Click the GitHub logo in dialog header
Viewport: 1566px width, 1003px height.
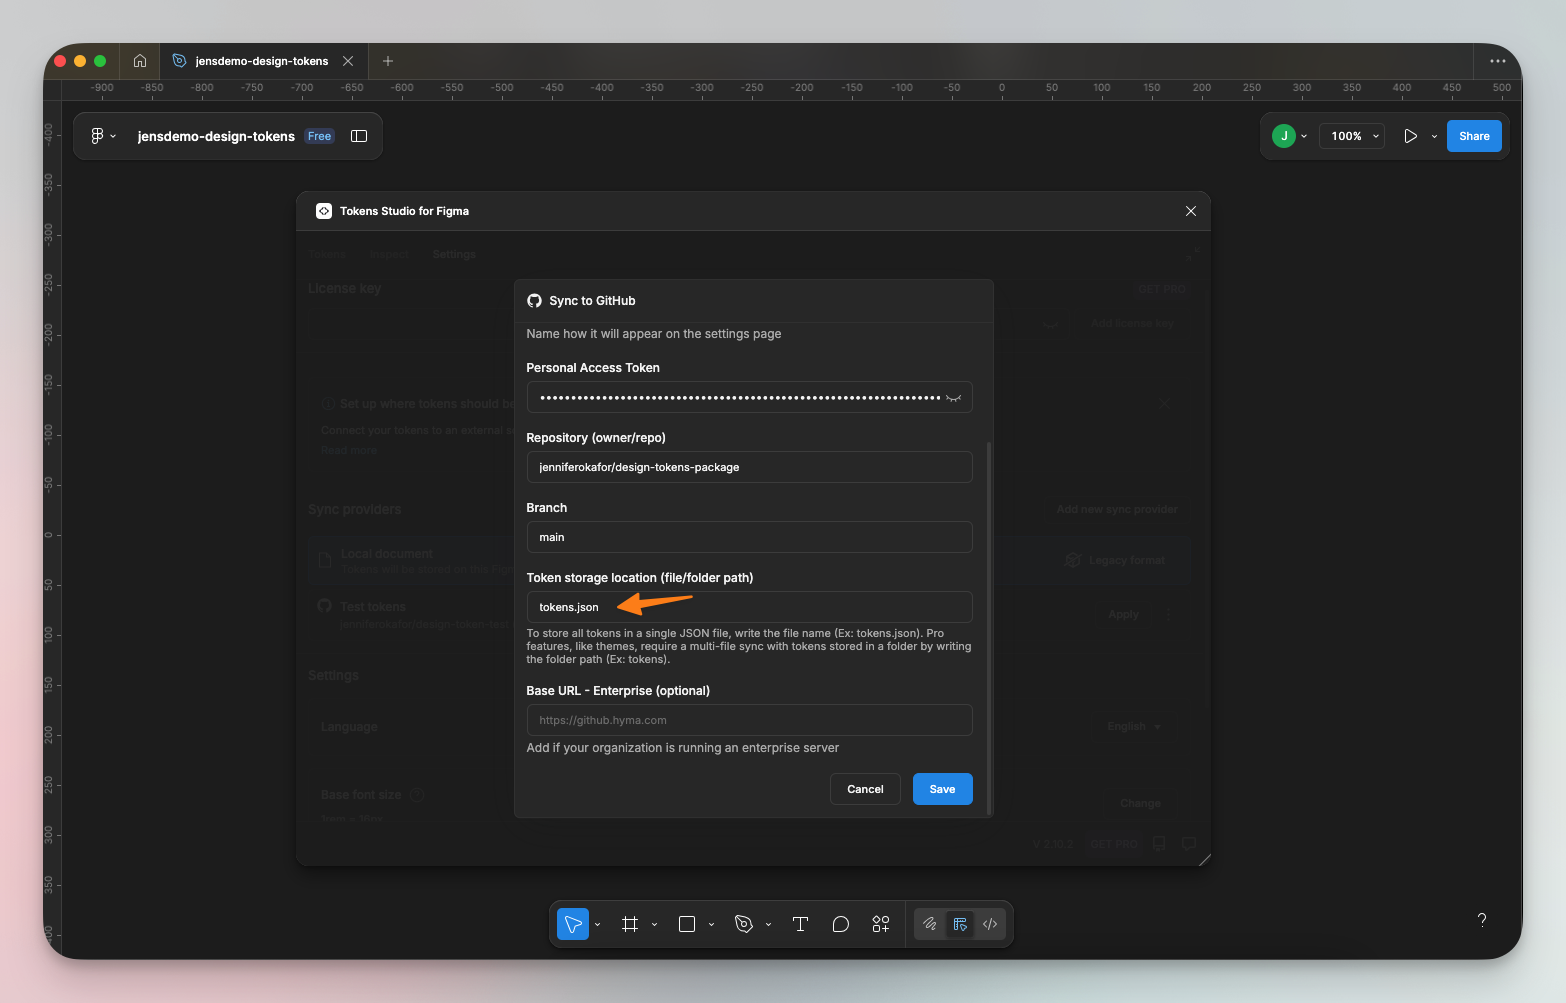point(535,301)
